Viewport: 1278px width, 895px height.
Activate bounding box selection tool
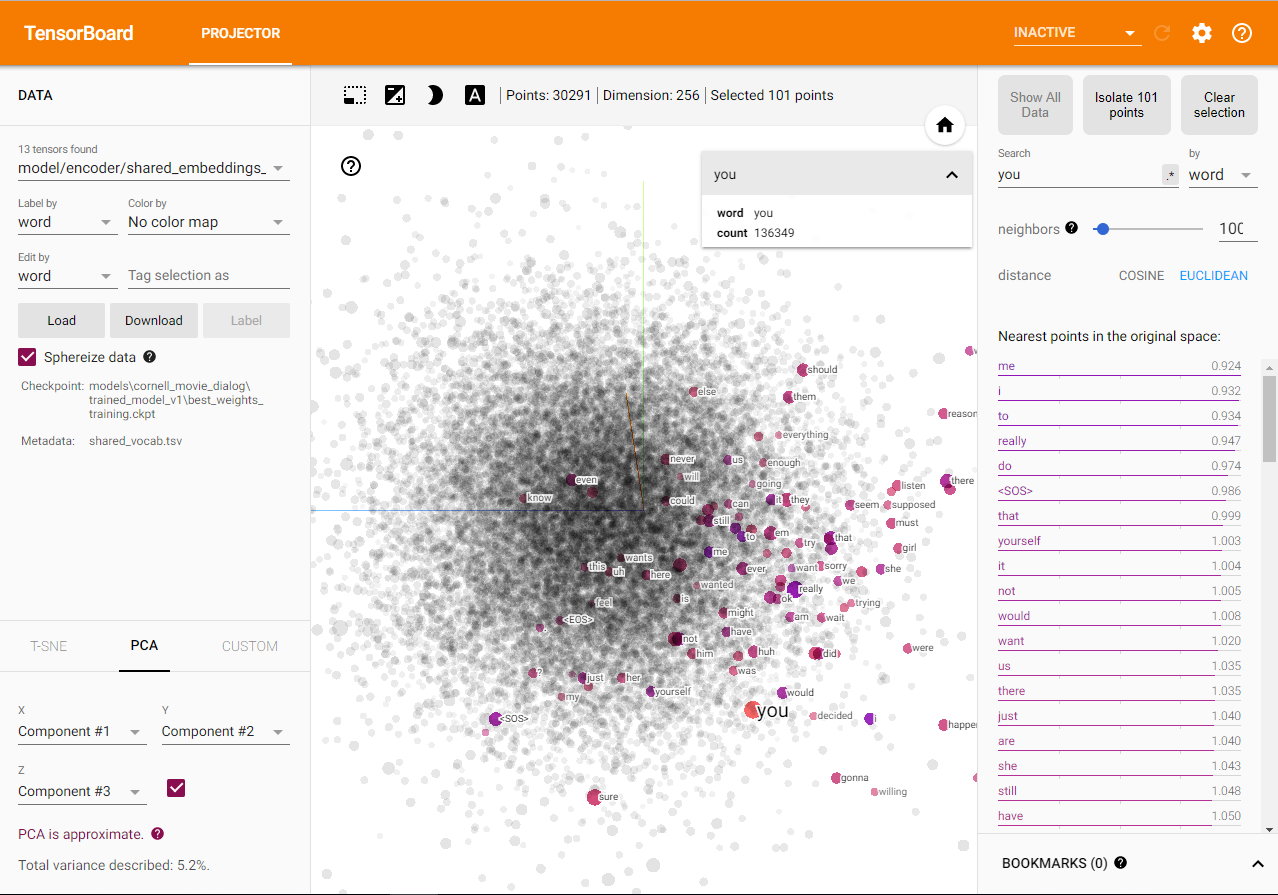(x=354, y=95)
